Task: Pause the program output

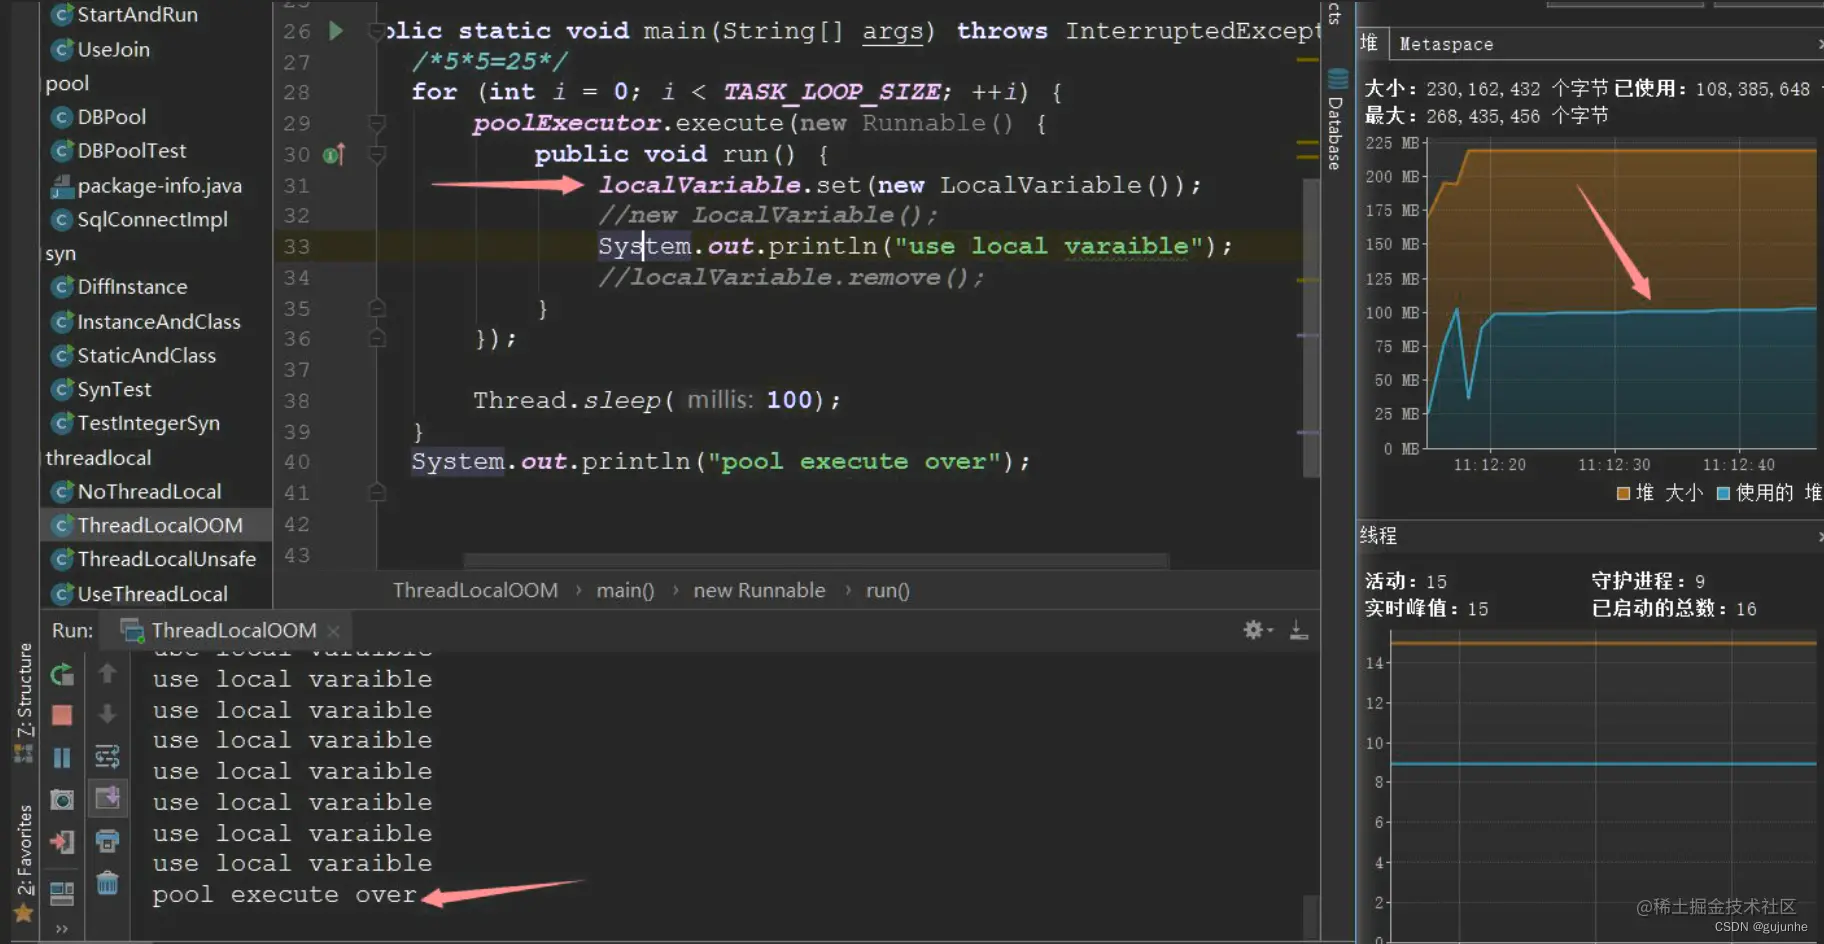Action: pyautogui.click(x=62, y=758)
